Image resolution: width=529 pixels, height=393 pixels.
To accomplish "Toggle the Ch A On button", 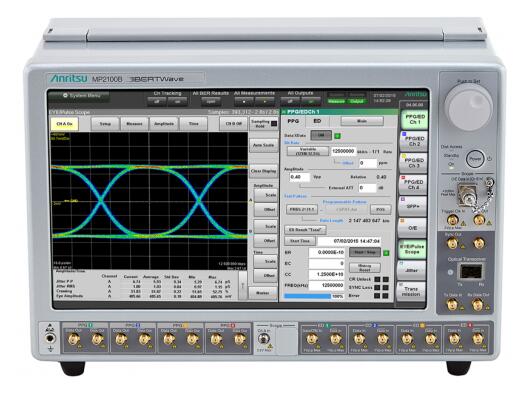I will tap(64, 124).
